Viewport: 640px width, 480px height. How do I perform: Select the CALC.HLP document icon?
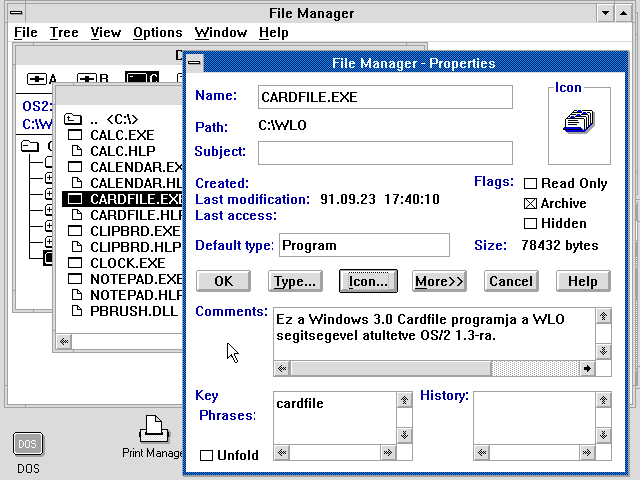click(x=76, y=151)
